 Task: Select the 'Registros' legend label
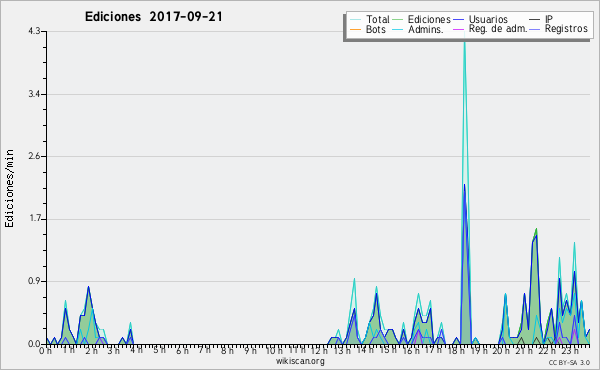point(566,29)
